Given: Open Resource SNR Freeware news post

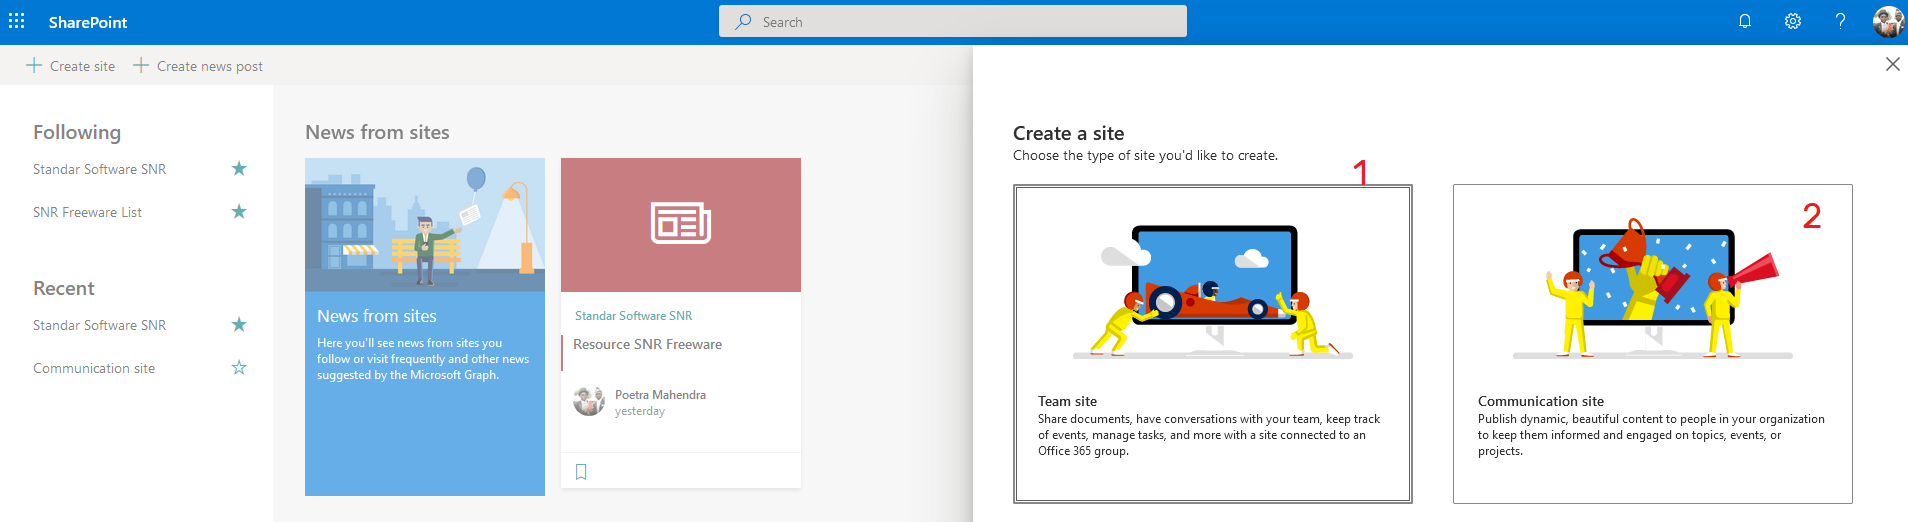Looking at the screenshot, I should click(647, 344).
